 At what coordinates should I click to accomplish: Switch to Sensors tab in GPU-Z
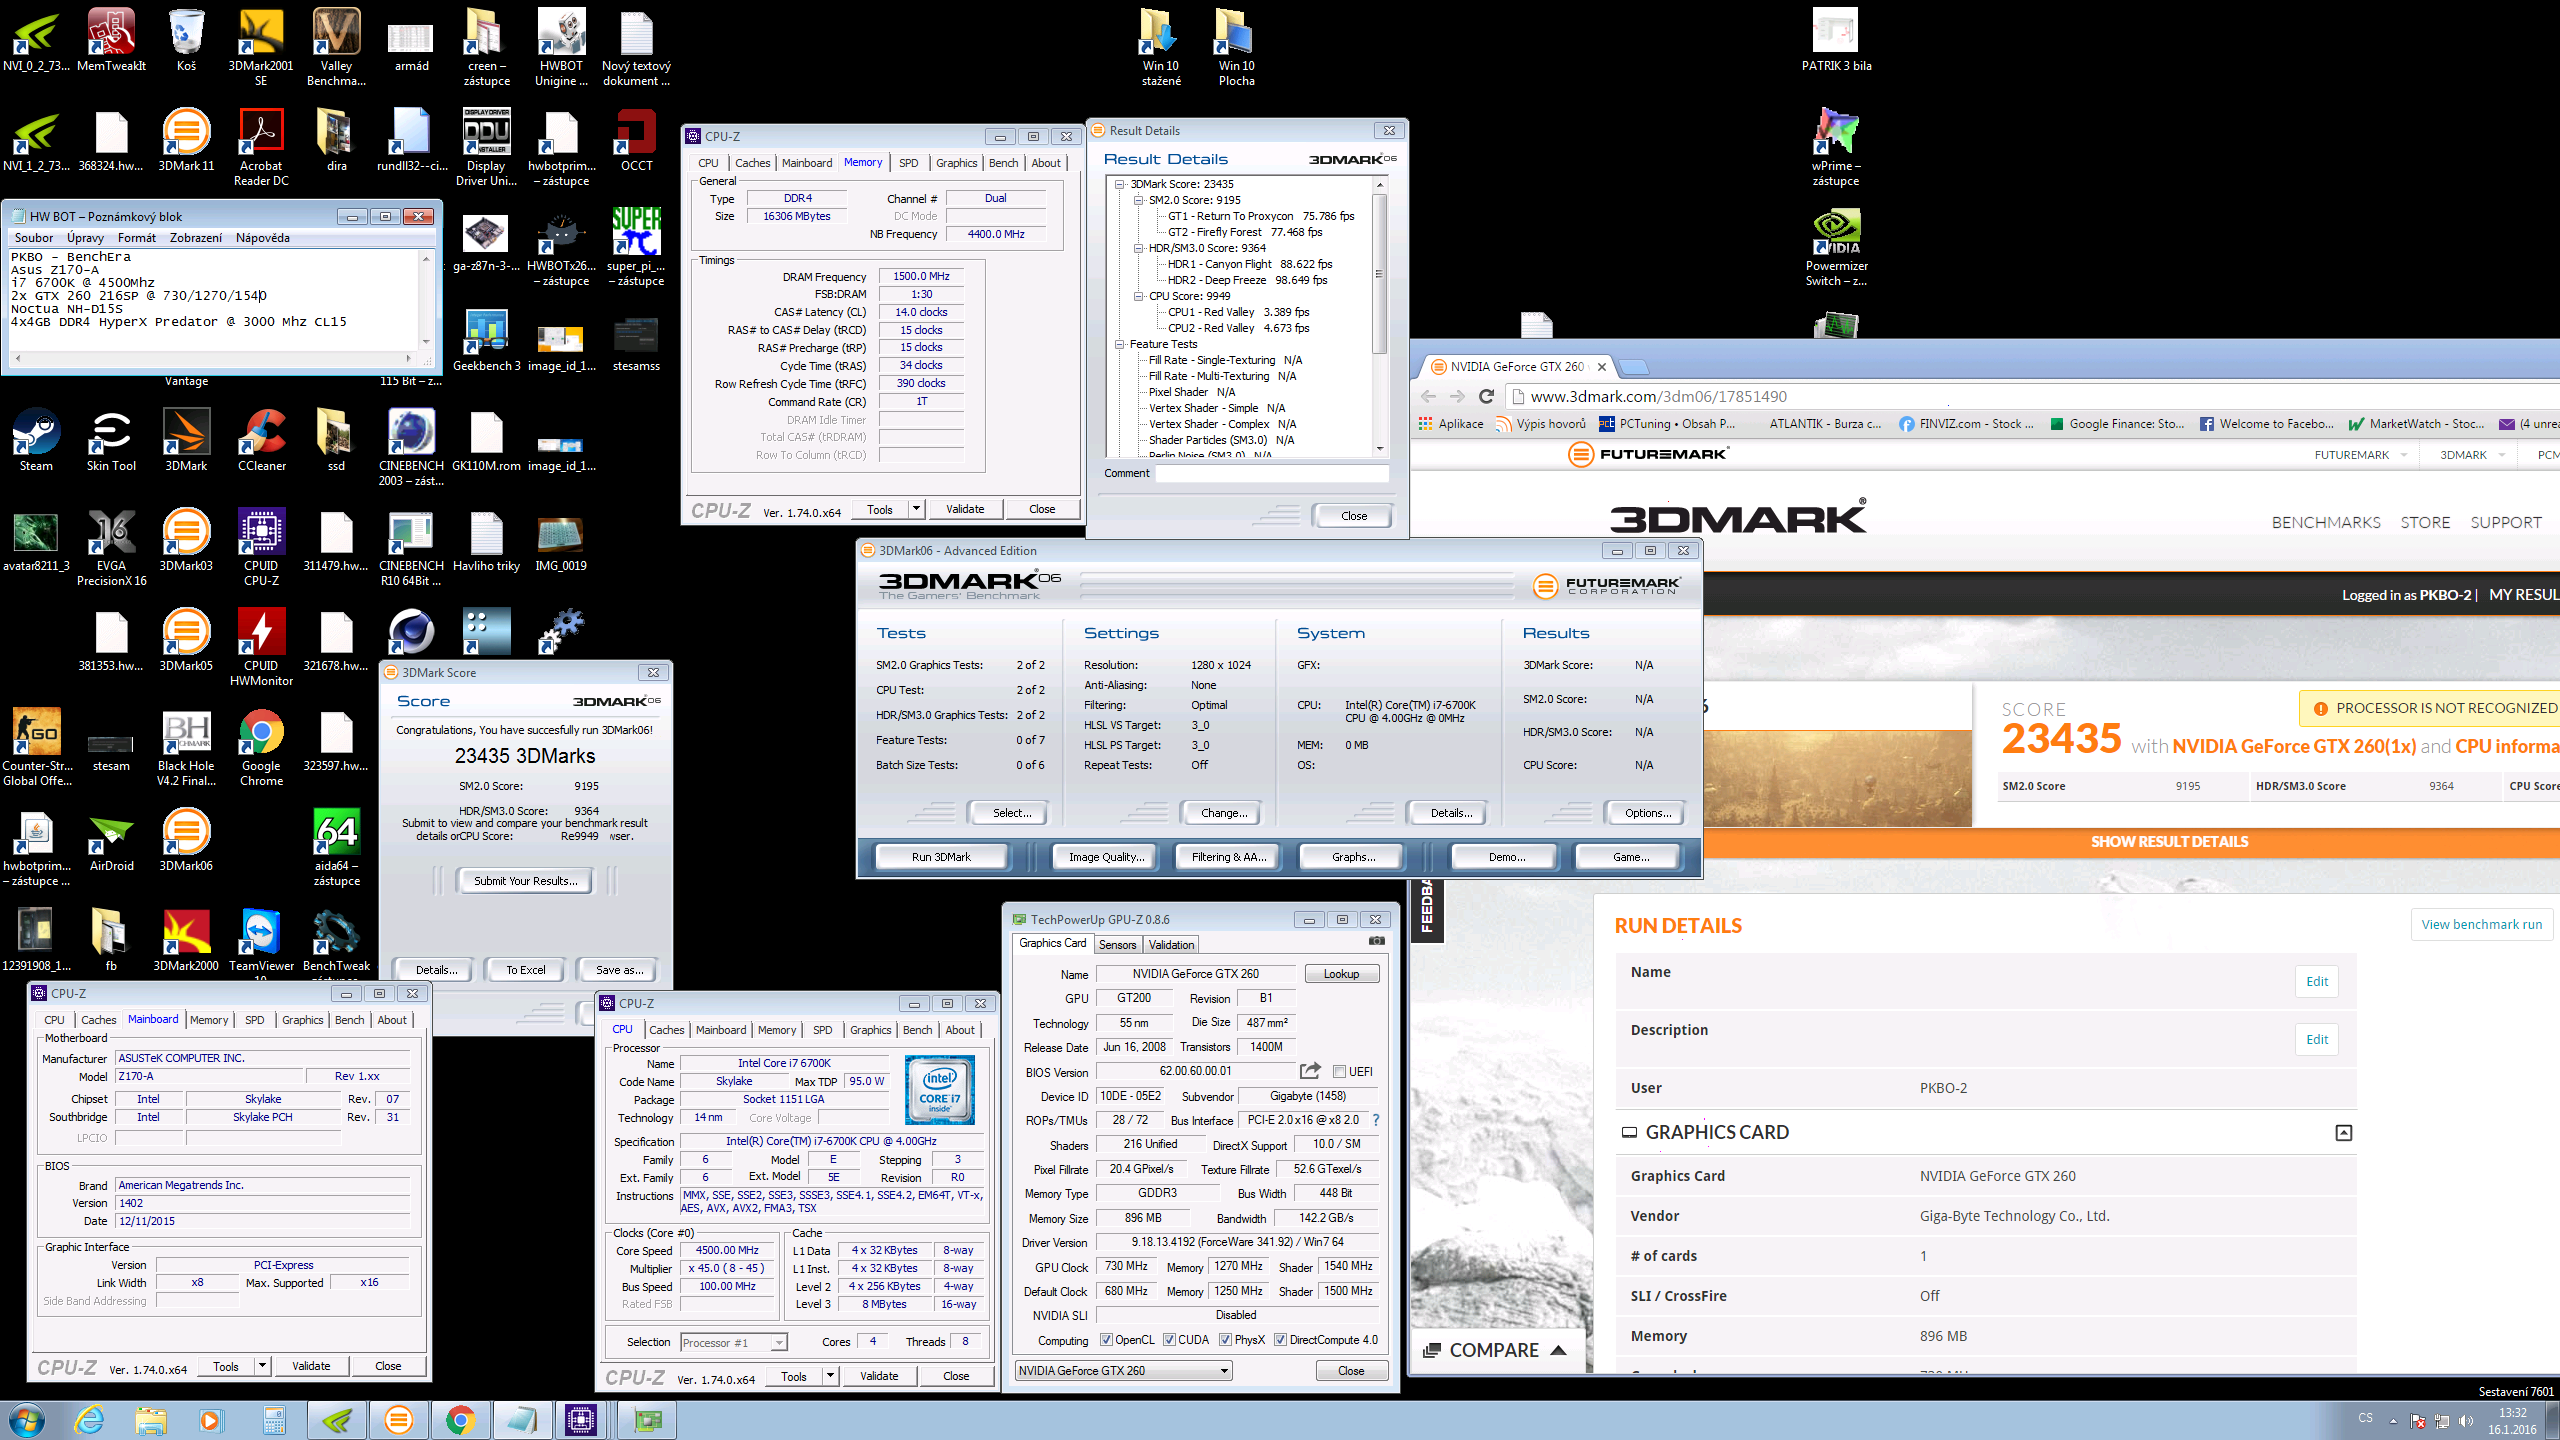1117,944
